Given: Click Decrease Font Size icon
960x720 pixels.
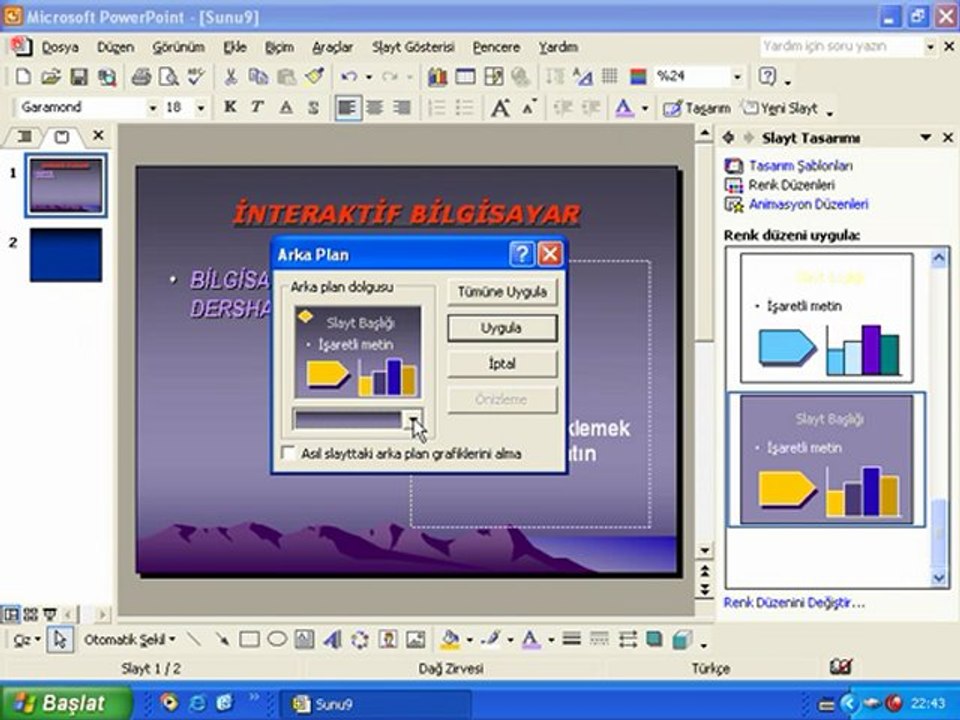Looking at the screenshot, I should (x=528, y=107).
